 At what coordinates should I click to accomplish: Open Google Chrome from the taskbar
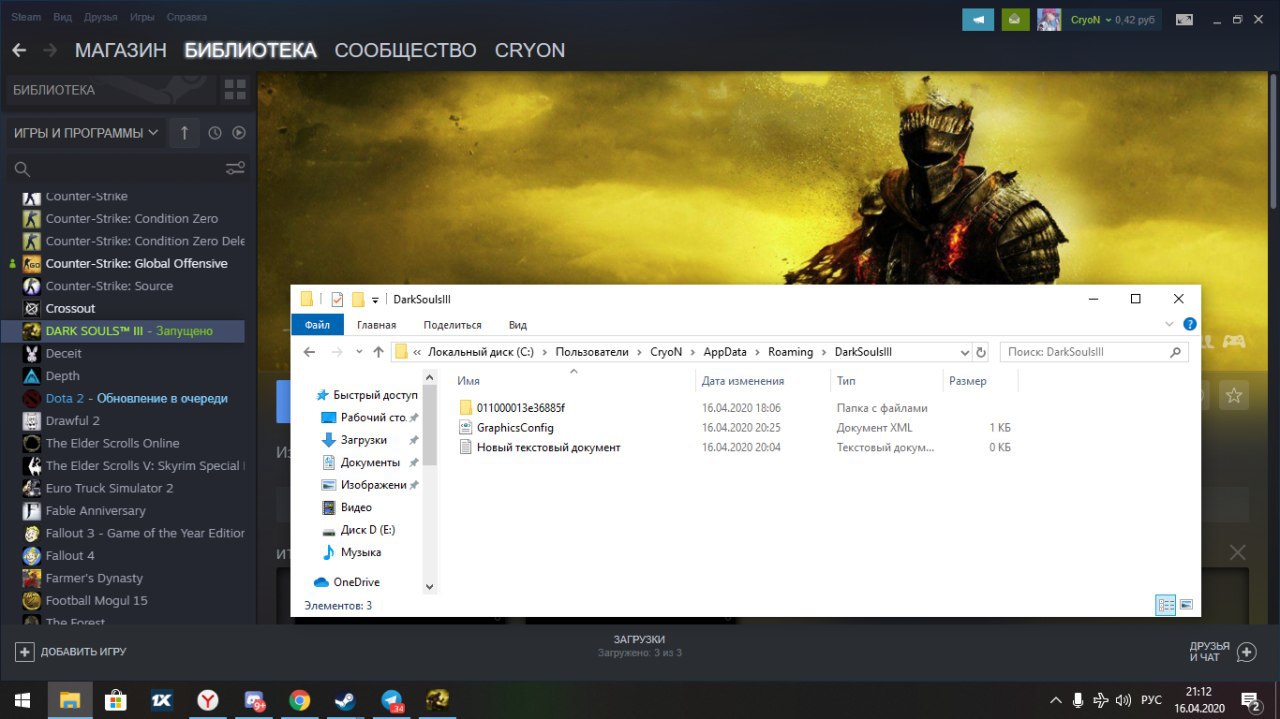(299, 700)
